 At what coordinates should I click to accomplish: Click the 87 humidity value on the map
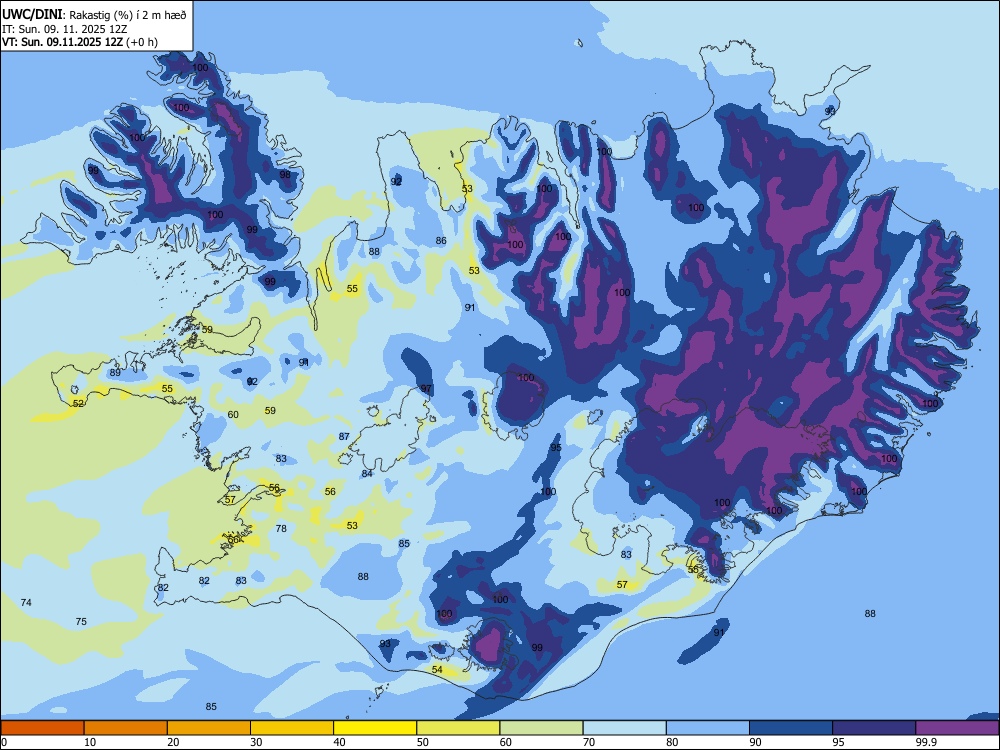pos(344,437)
